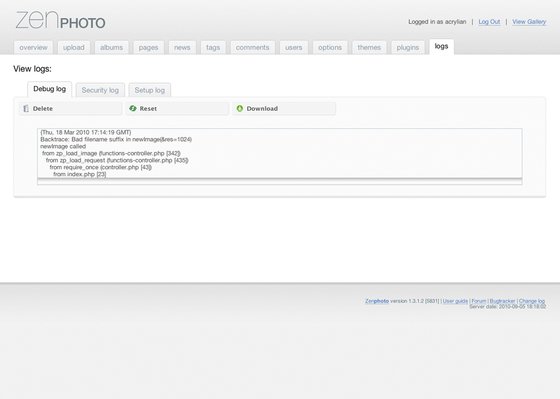Click inside the debug log text area
Image resolution: width=560 pixels, height=399 pixels.
(280, 153)
